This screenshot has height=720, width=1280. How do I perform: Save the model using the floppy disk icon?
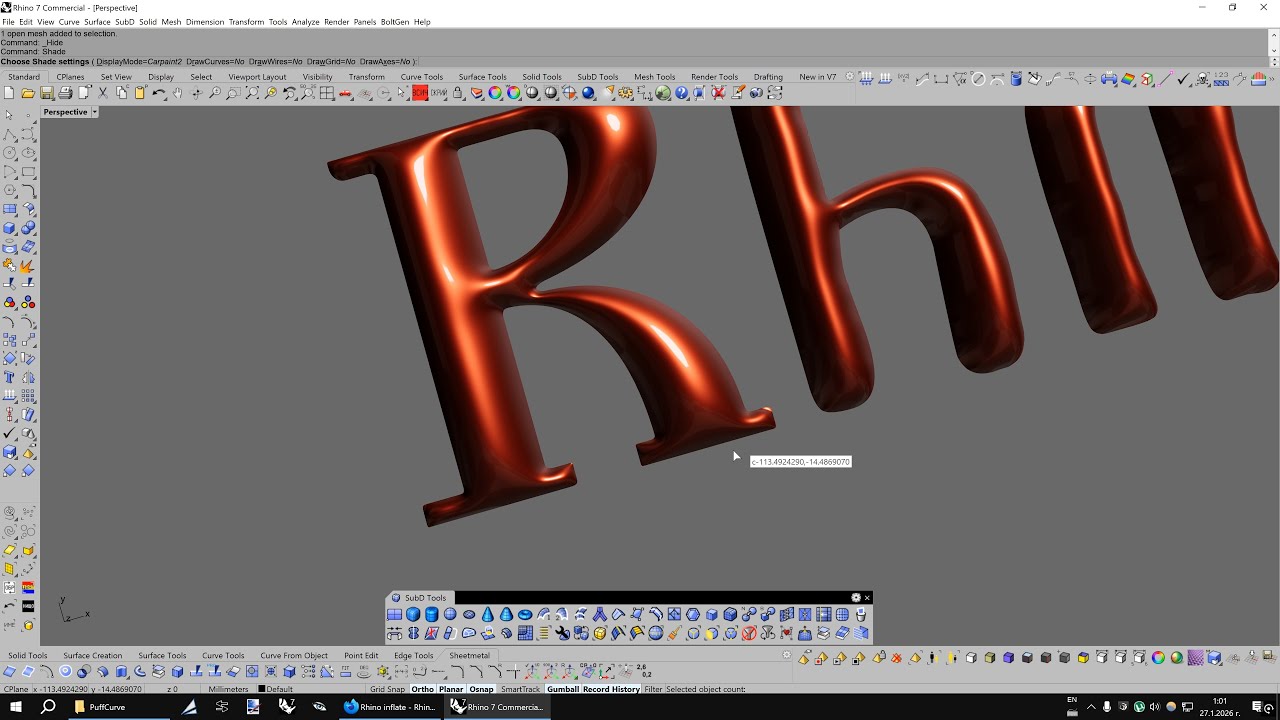[x=46, y=93]
